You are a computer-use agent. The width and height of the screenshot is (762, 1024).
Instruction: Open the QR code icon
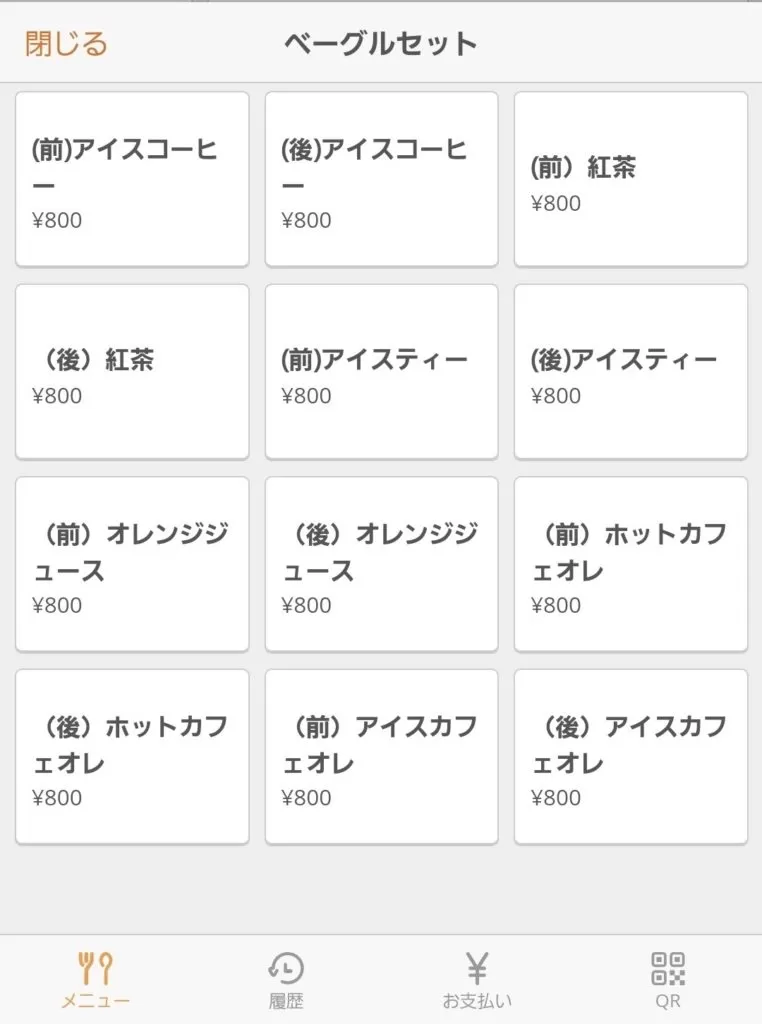[x=668, y=968]
